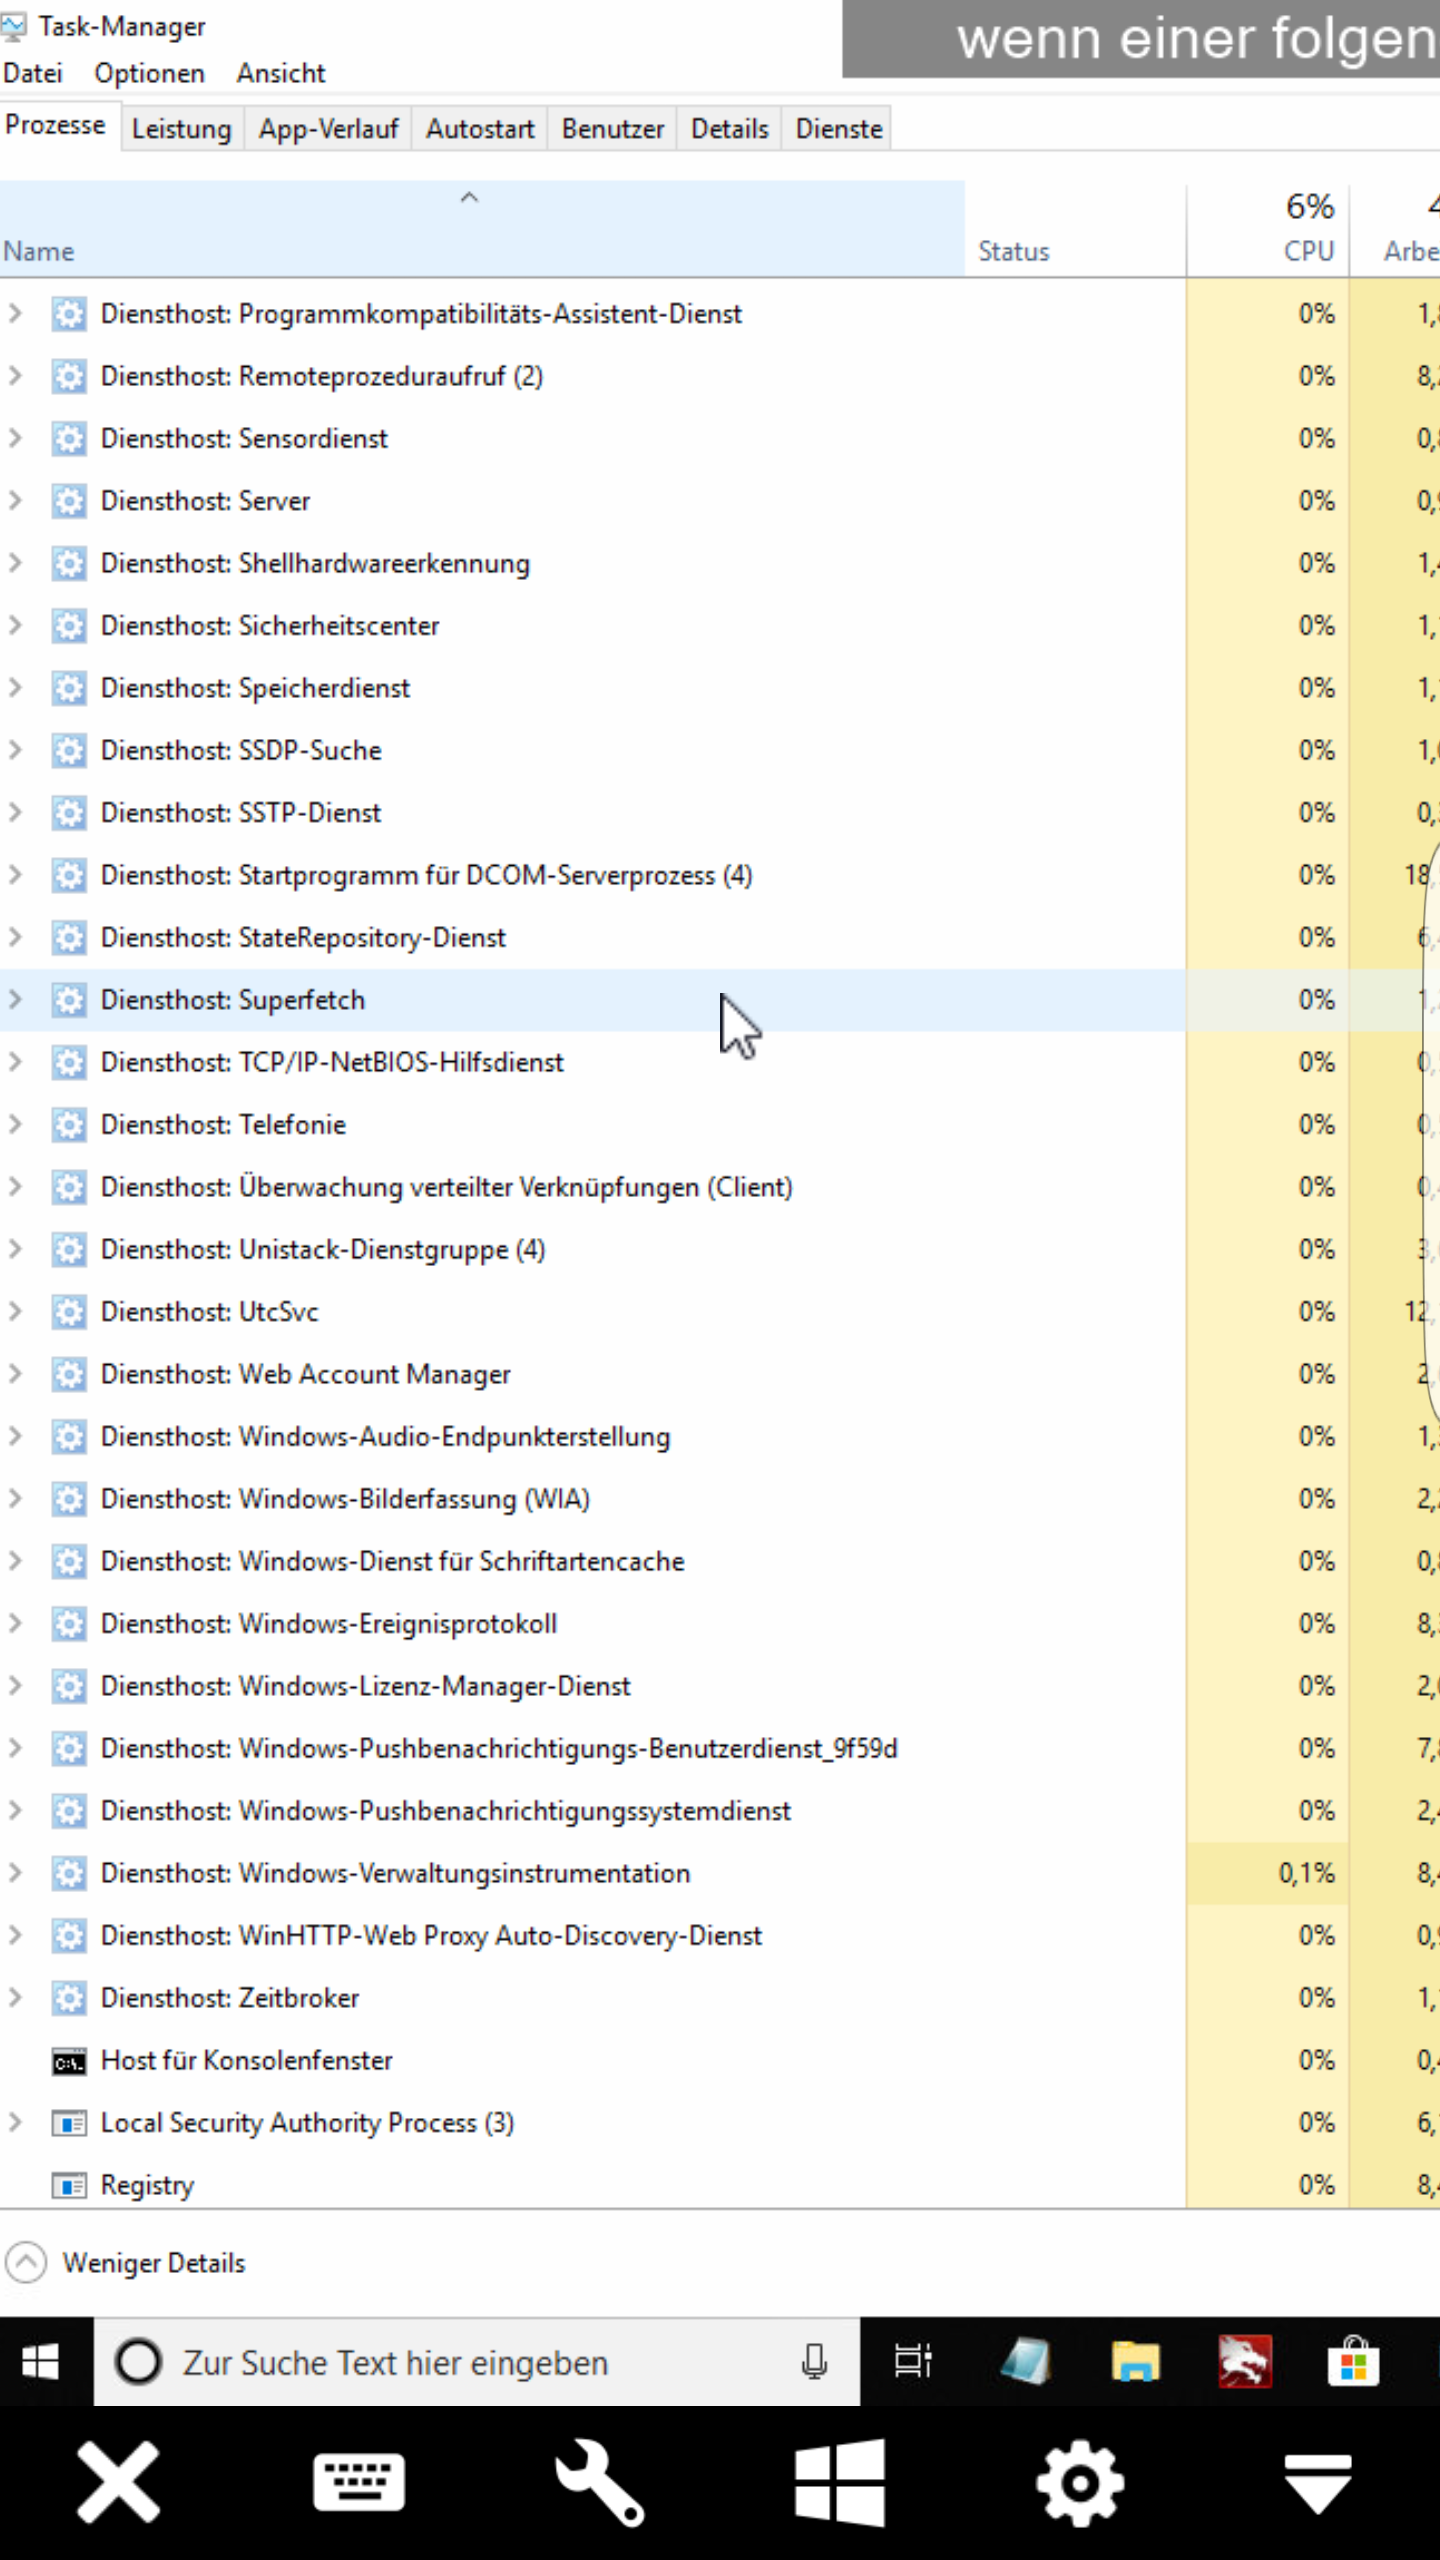Open the Optionen menu
The height and width of the screenshot is (2560, 1440).
[149, 73]
